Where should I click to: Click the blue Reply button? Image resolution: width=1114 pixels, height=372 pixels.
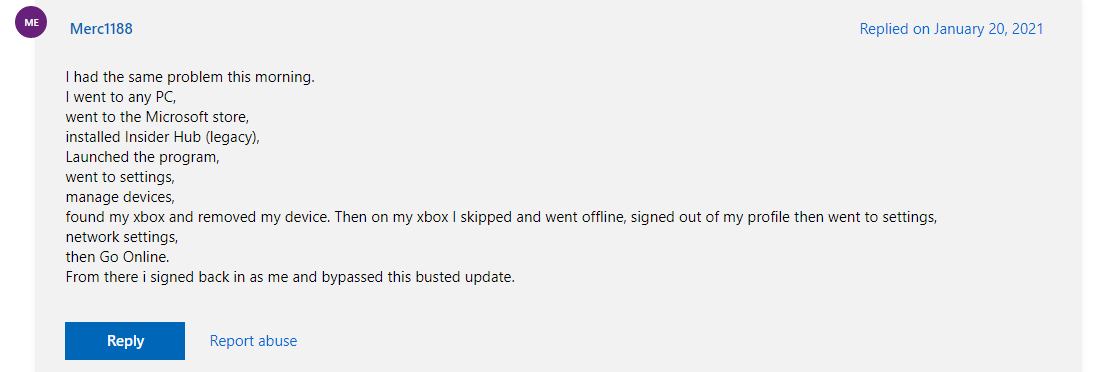pyautogui.click(x=125, y=341)
